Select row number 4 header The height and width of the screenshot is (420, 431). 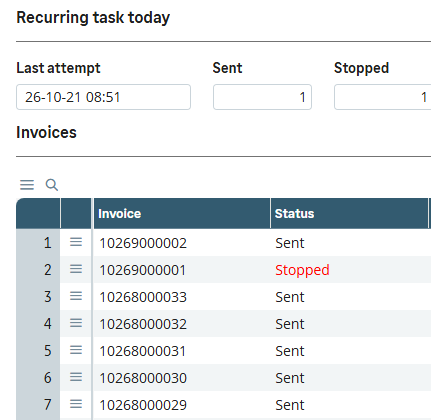click(38, 324)
